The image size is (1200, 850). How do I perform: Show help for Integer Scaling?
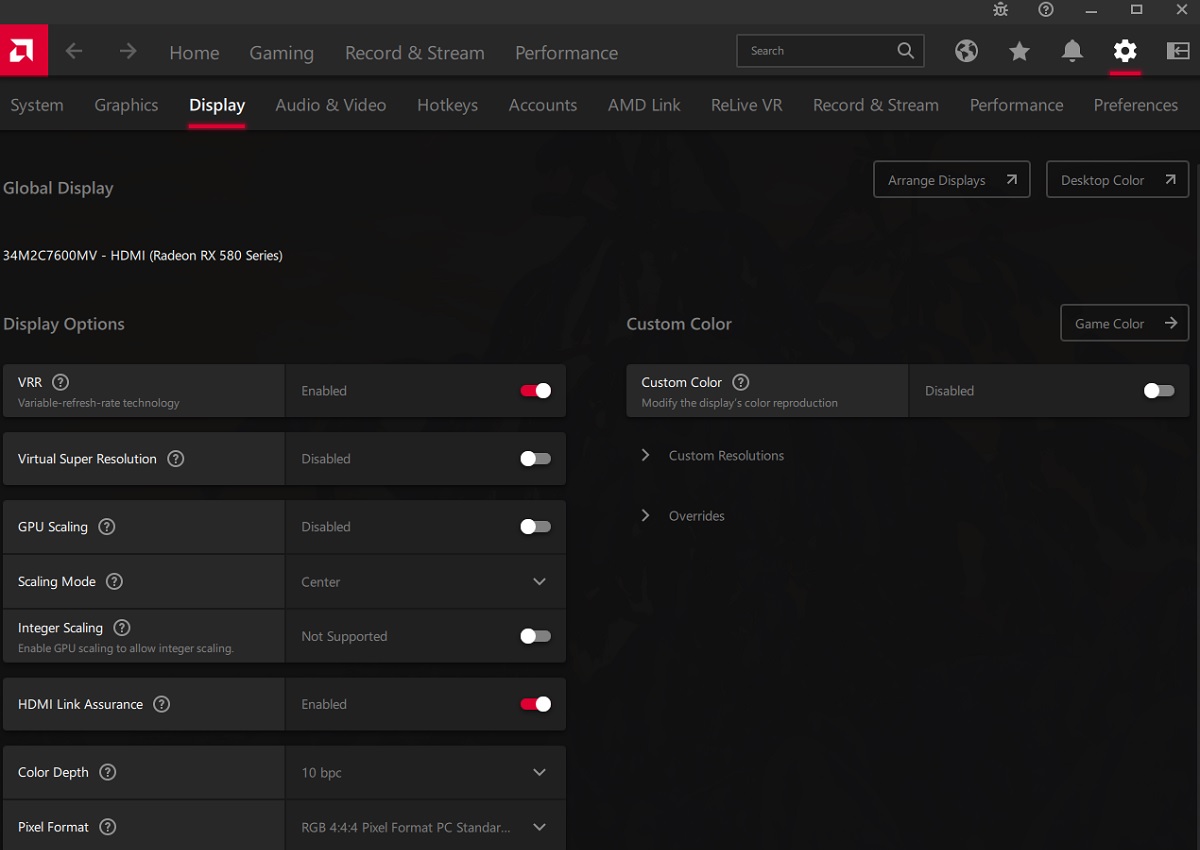(122, 628)
